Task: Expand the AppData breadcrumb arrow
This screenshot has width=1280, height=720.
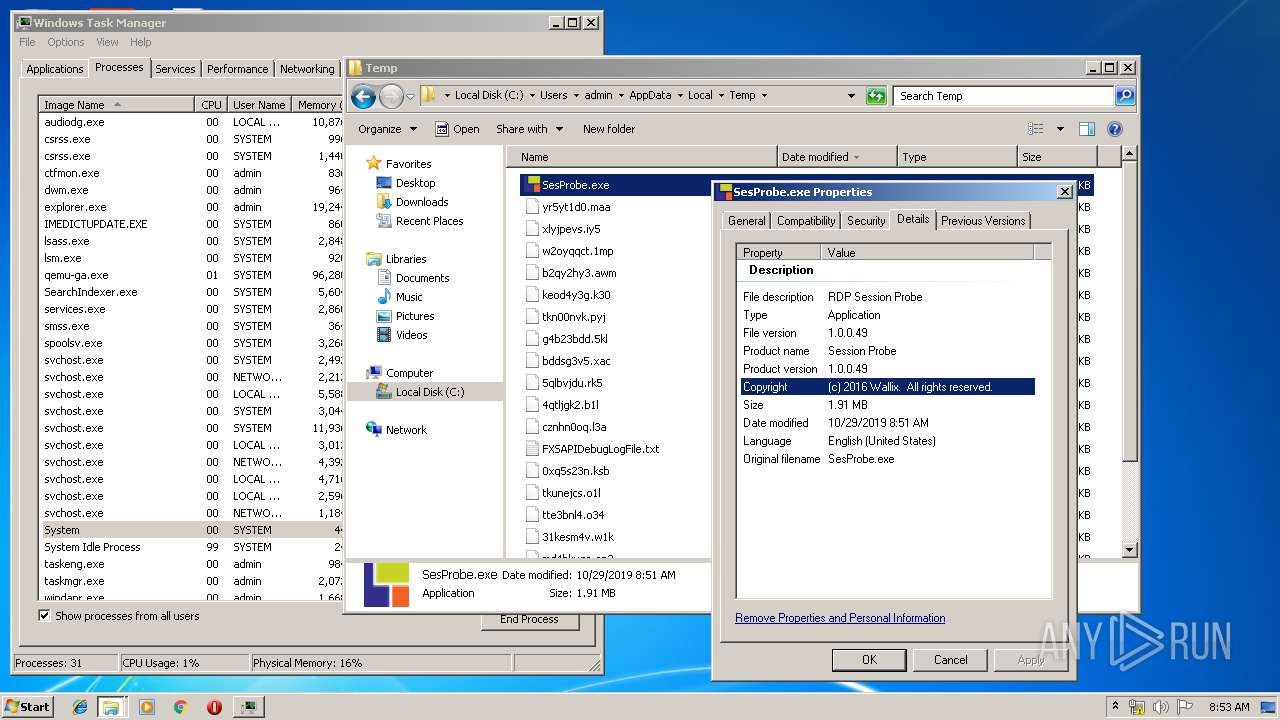Action: point(679,96)
